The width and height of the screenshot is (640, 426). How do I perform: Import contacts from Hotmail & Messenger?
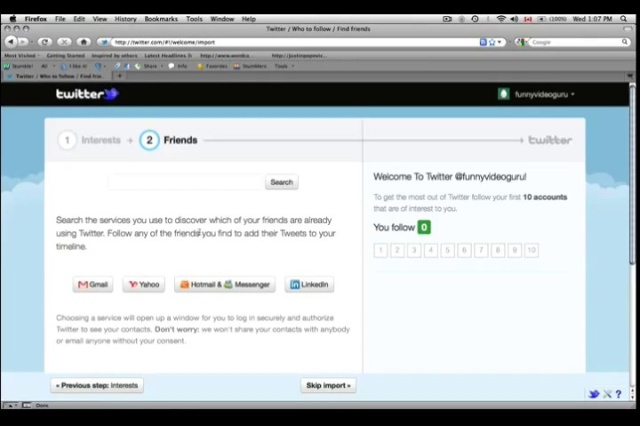[x=225, y=284]
